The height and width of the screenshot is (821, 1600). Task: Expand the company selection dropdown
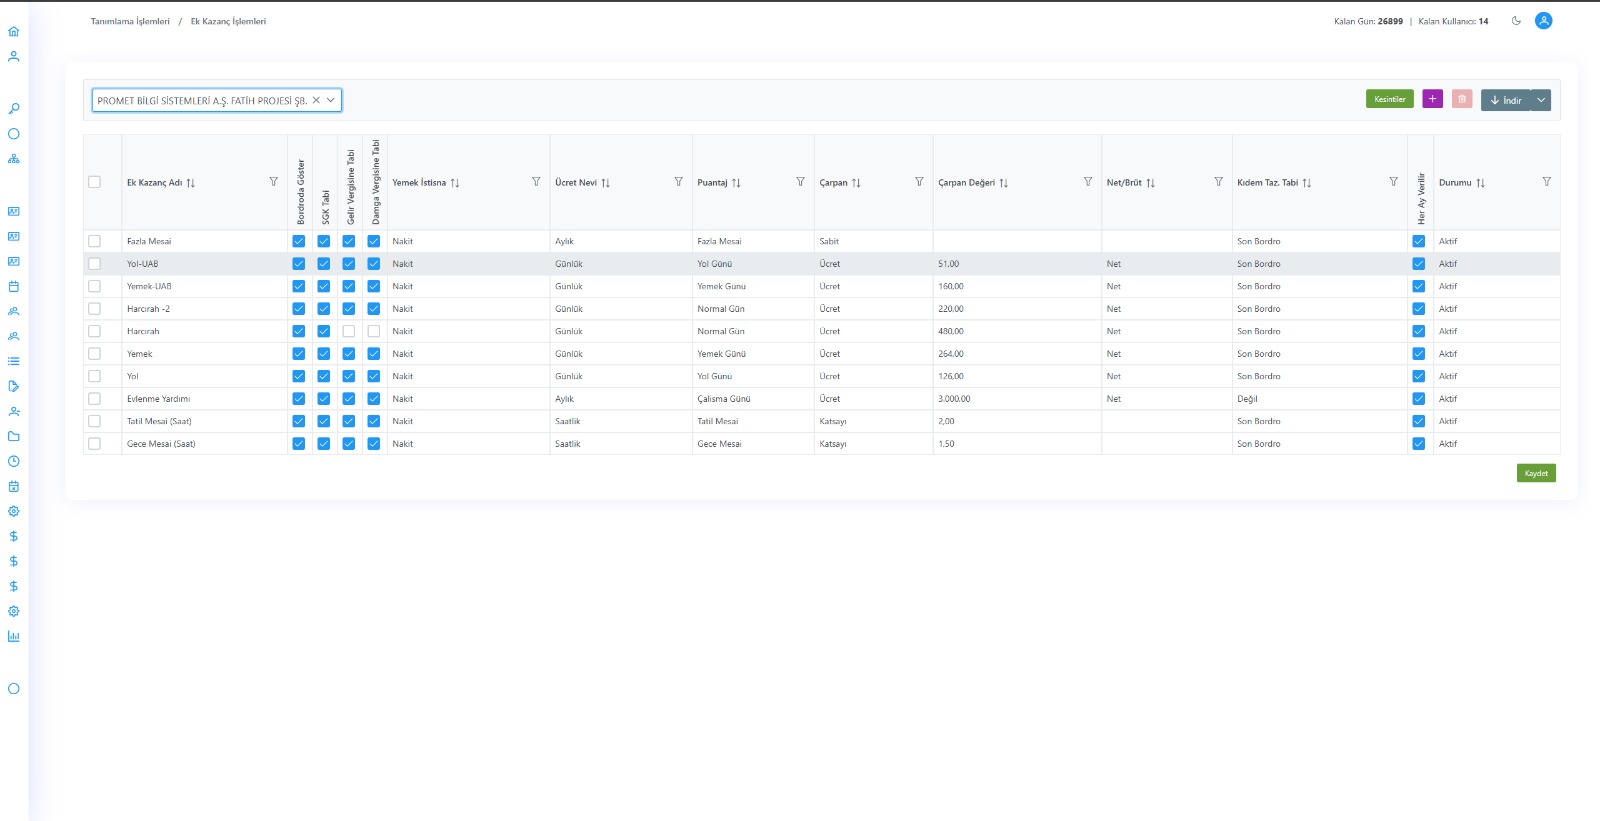pos(331,100)
